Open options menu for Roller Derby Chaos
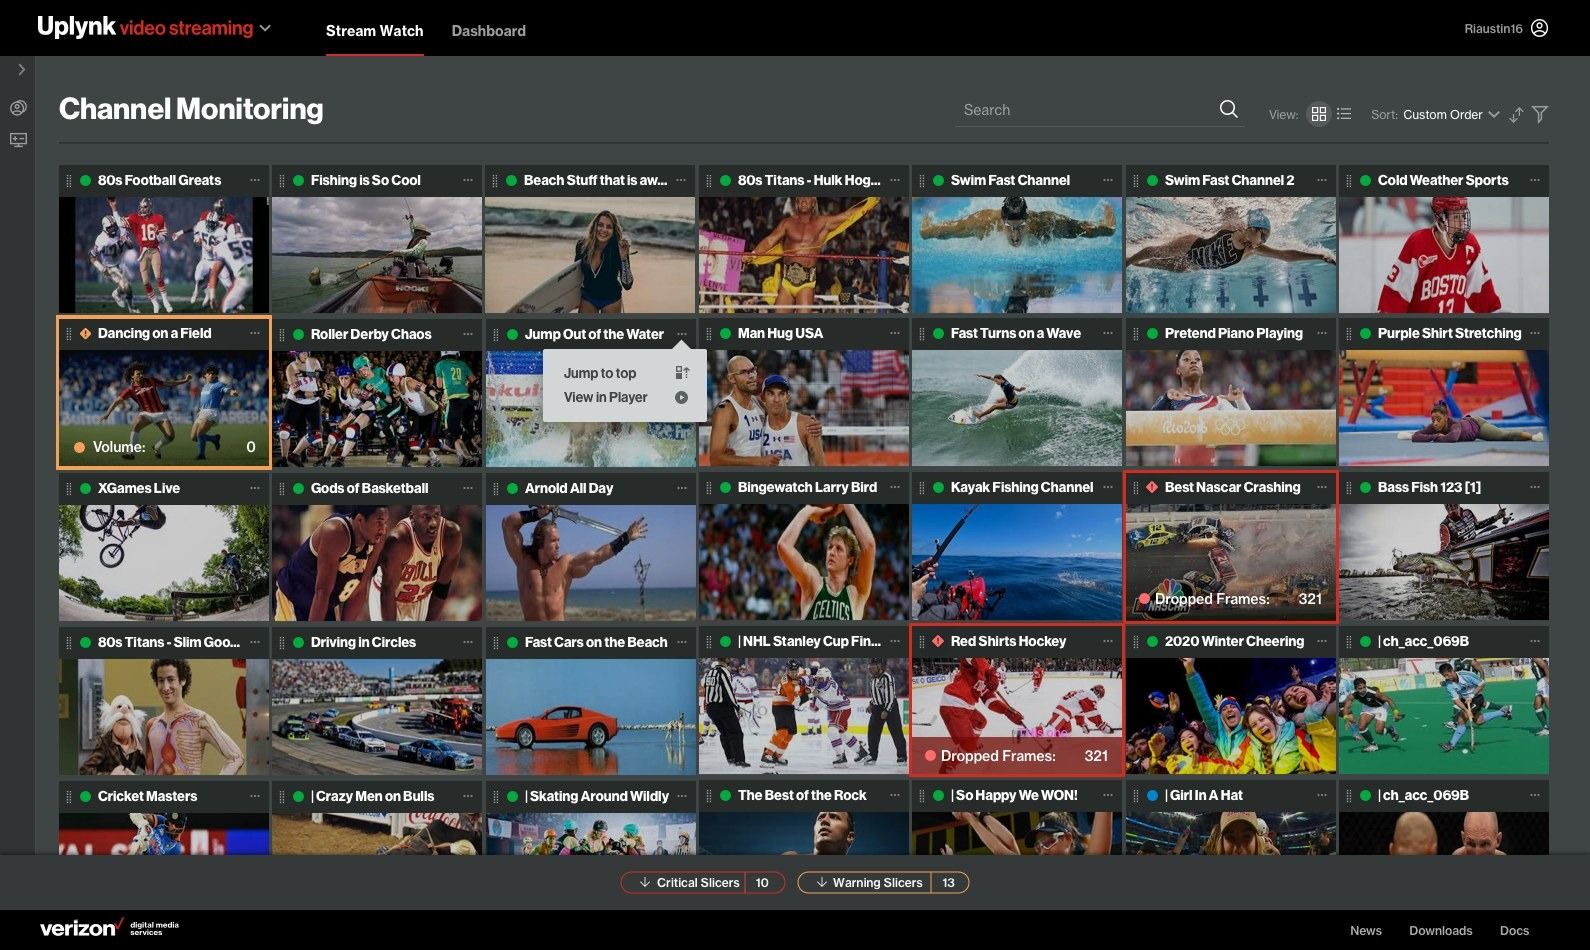 pos(468,334)
